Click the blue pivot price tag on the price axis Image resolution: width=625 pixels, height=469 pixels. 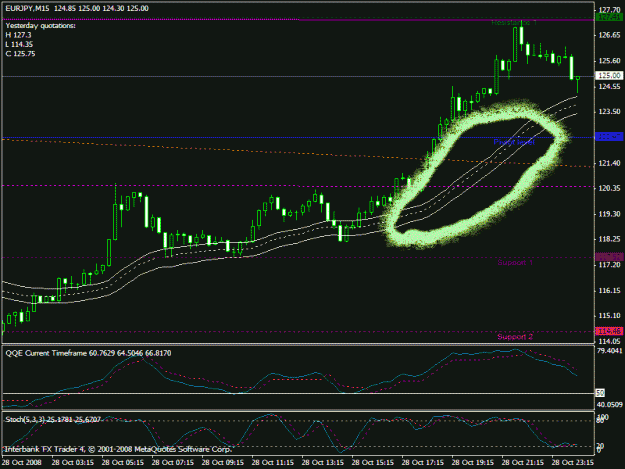coord(609,137)
